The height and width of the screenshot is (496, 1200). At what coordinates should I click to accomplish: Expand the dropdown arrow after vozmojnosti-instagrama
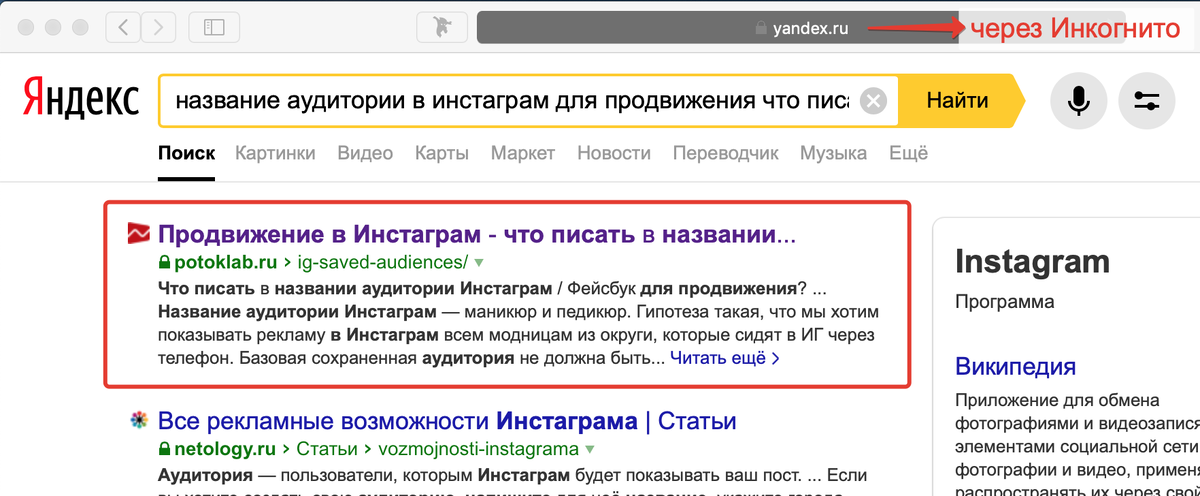point(590,449)
